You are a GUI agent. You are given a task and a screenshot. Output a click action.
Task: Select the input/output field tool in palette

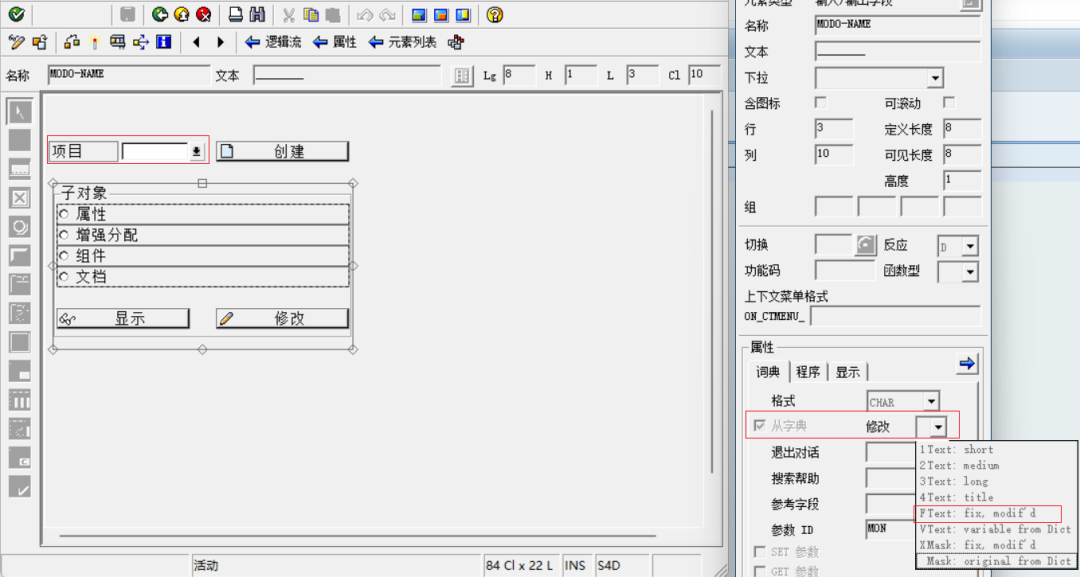[x=19, y=169]
